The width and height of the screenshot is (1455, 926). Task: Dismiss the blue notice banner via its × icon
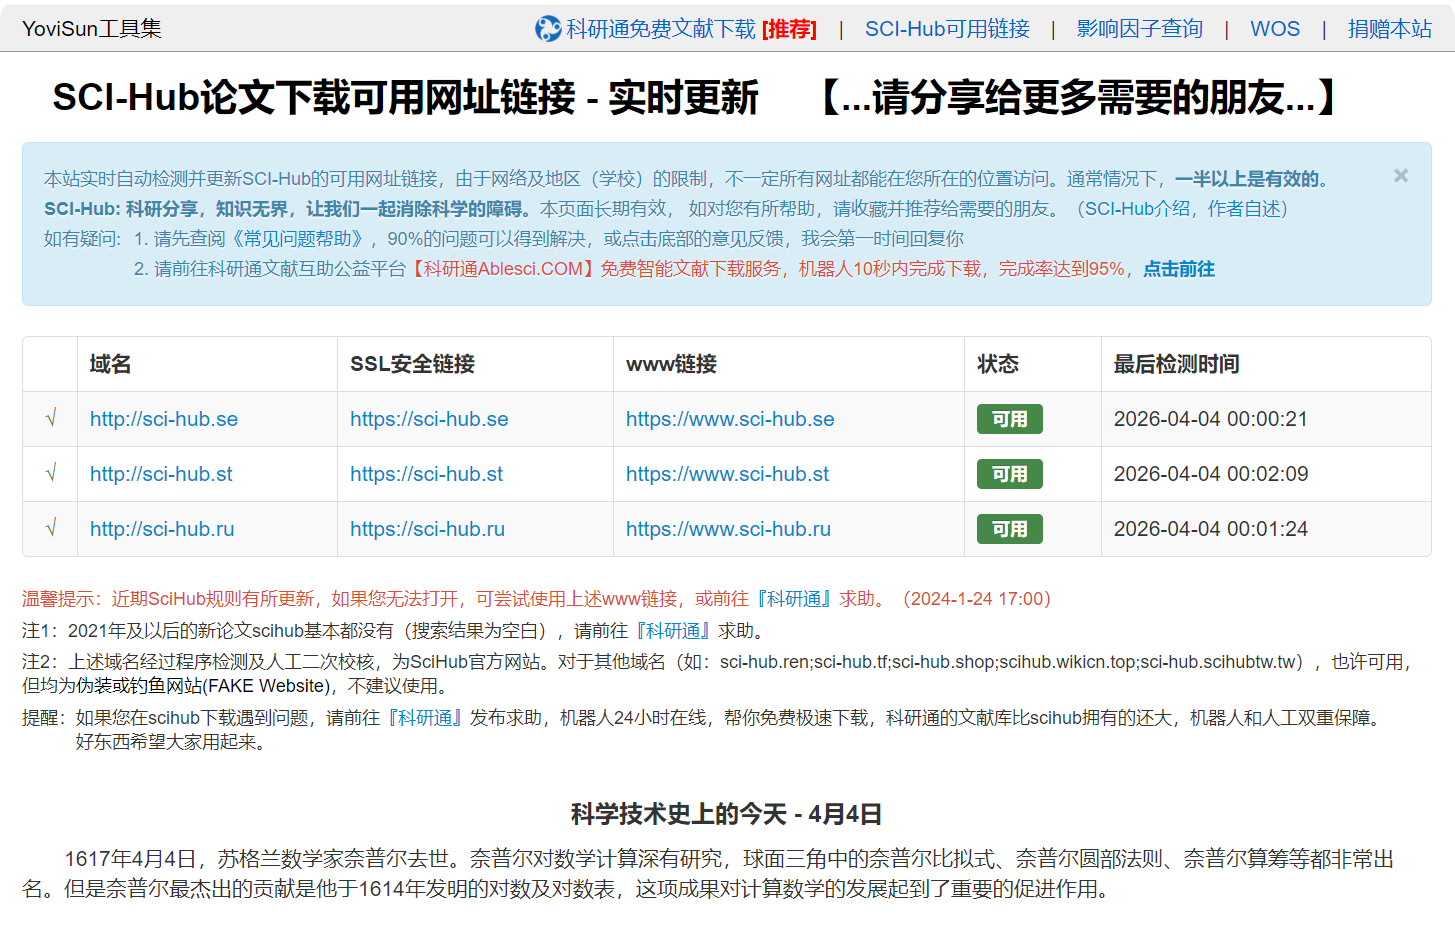1400,176
